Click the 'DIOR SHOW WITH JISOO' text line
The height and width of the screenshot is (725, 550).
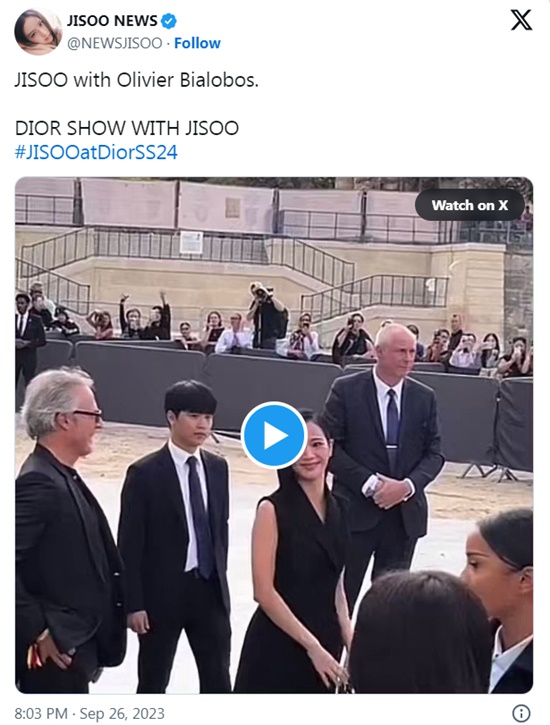127,128
